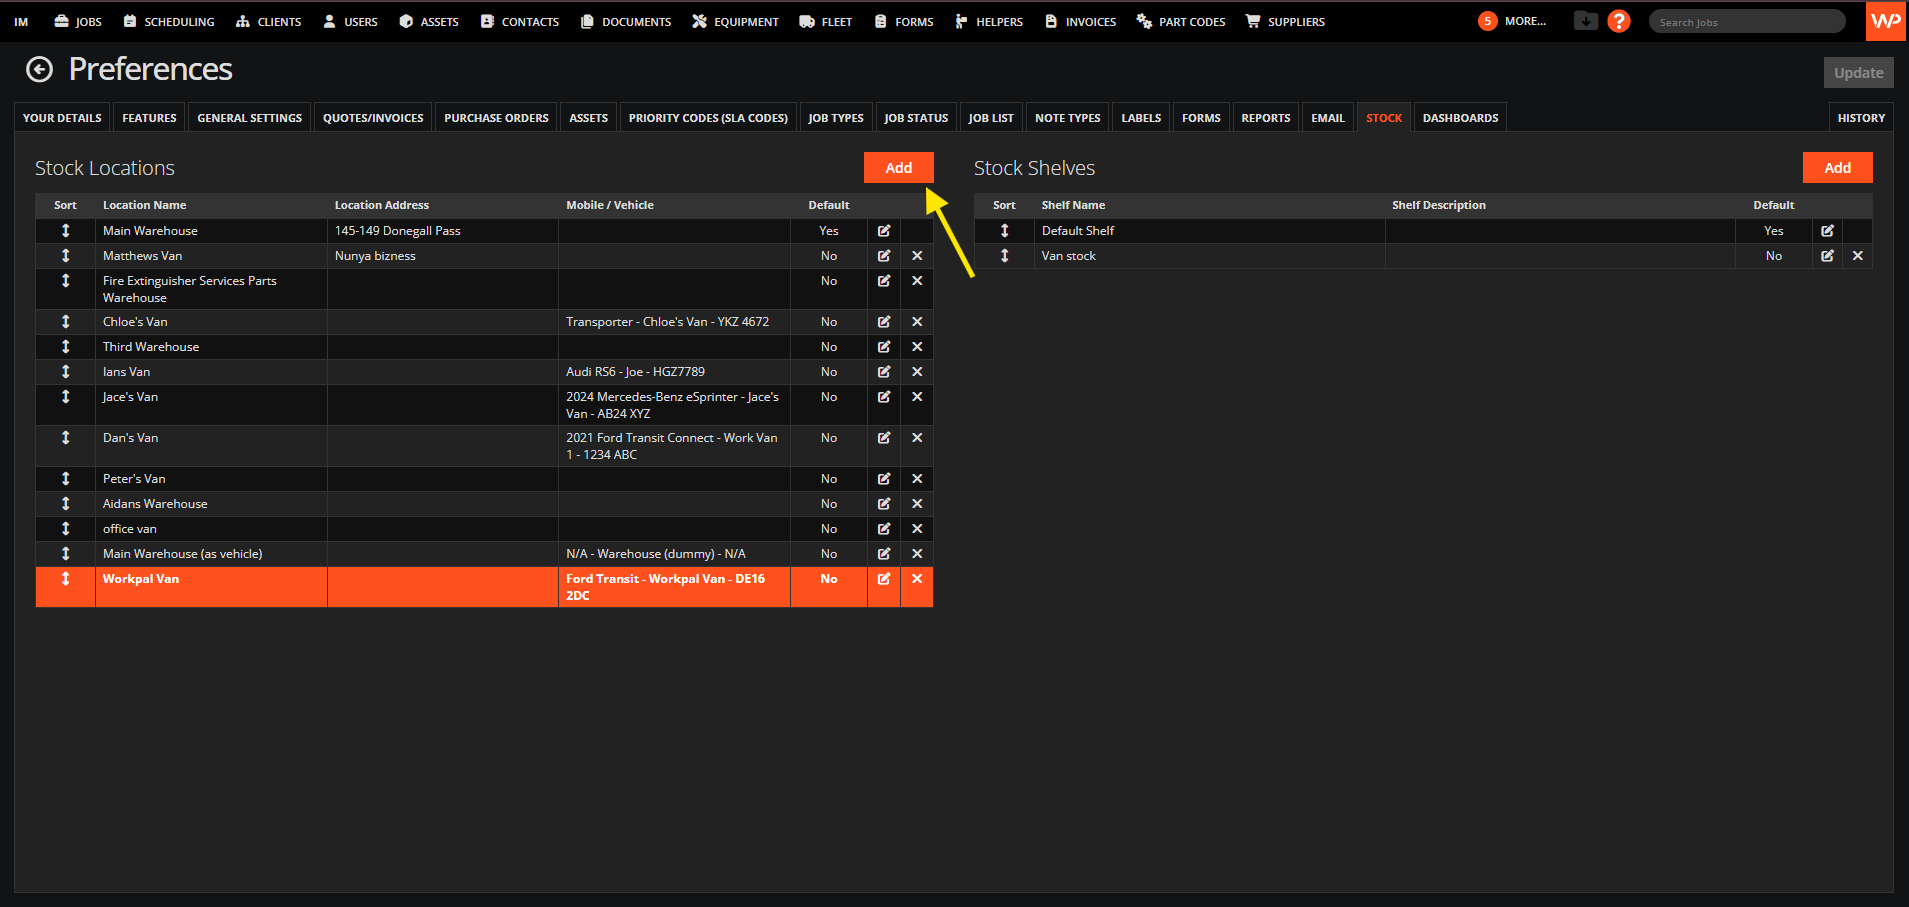Image resolution: width=1909 pixels, height=907 pixels.
Task: Delete the Workpal Van location
Action: 917,579
